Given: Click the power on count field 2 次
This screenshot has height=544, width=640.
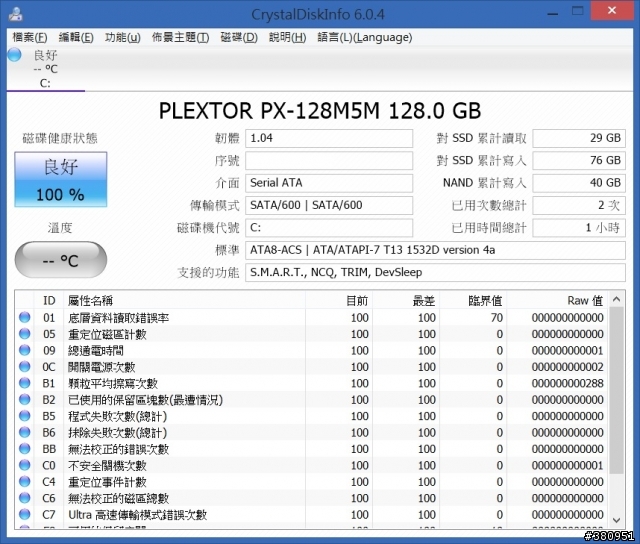Looking at the screenshot, I should [579, 205].
